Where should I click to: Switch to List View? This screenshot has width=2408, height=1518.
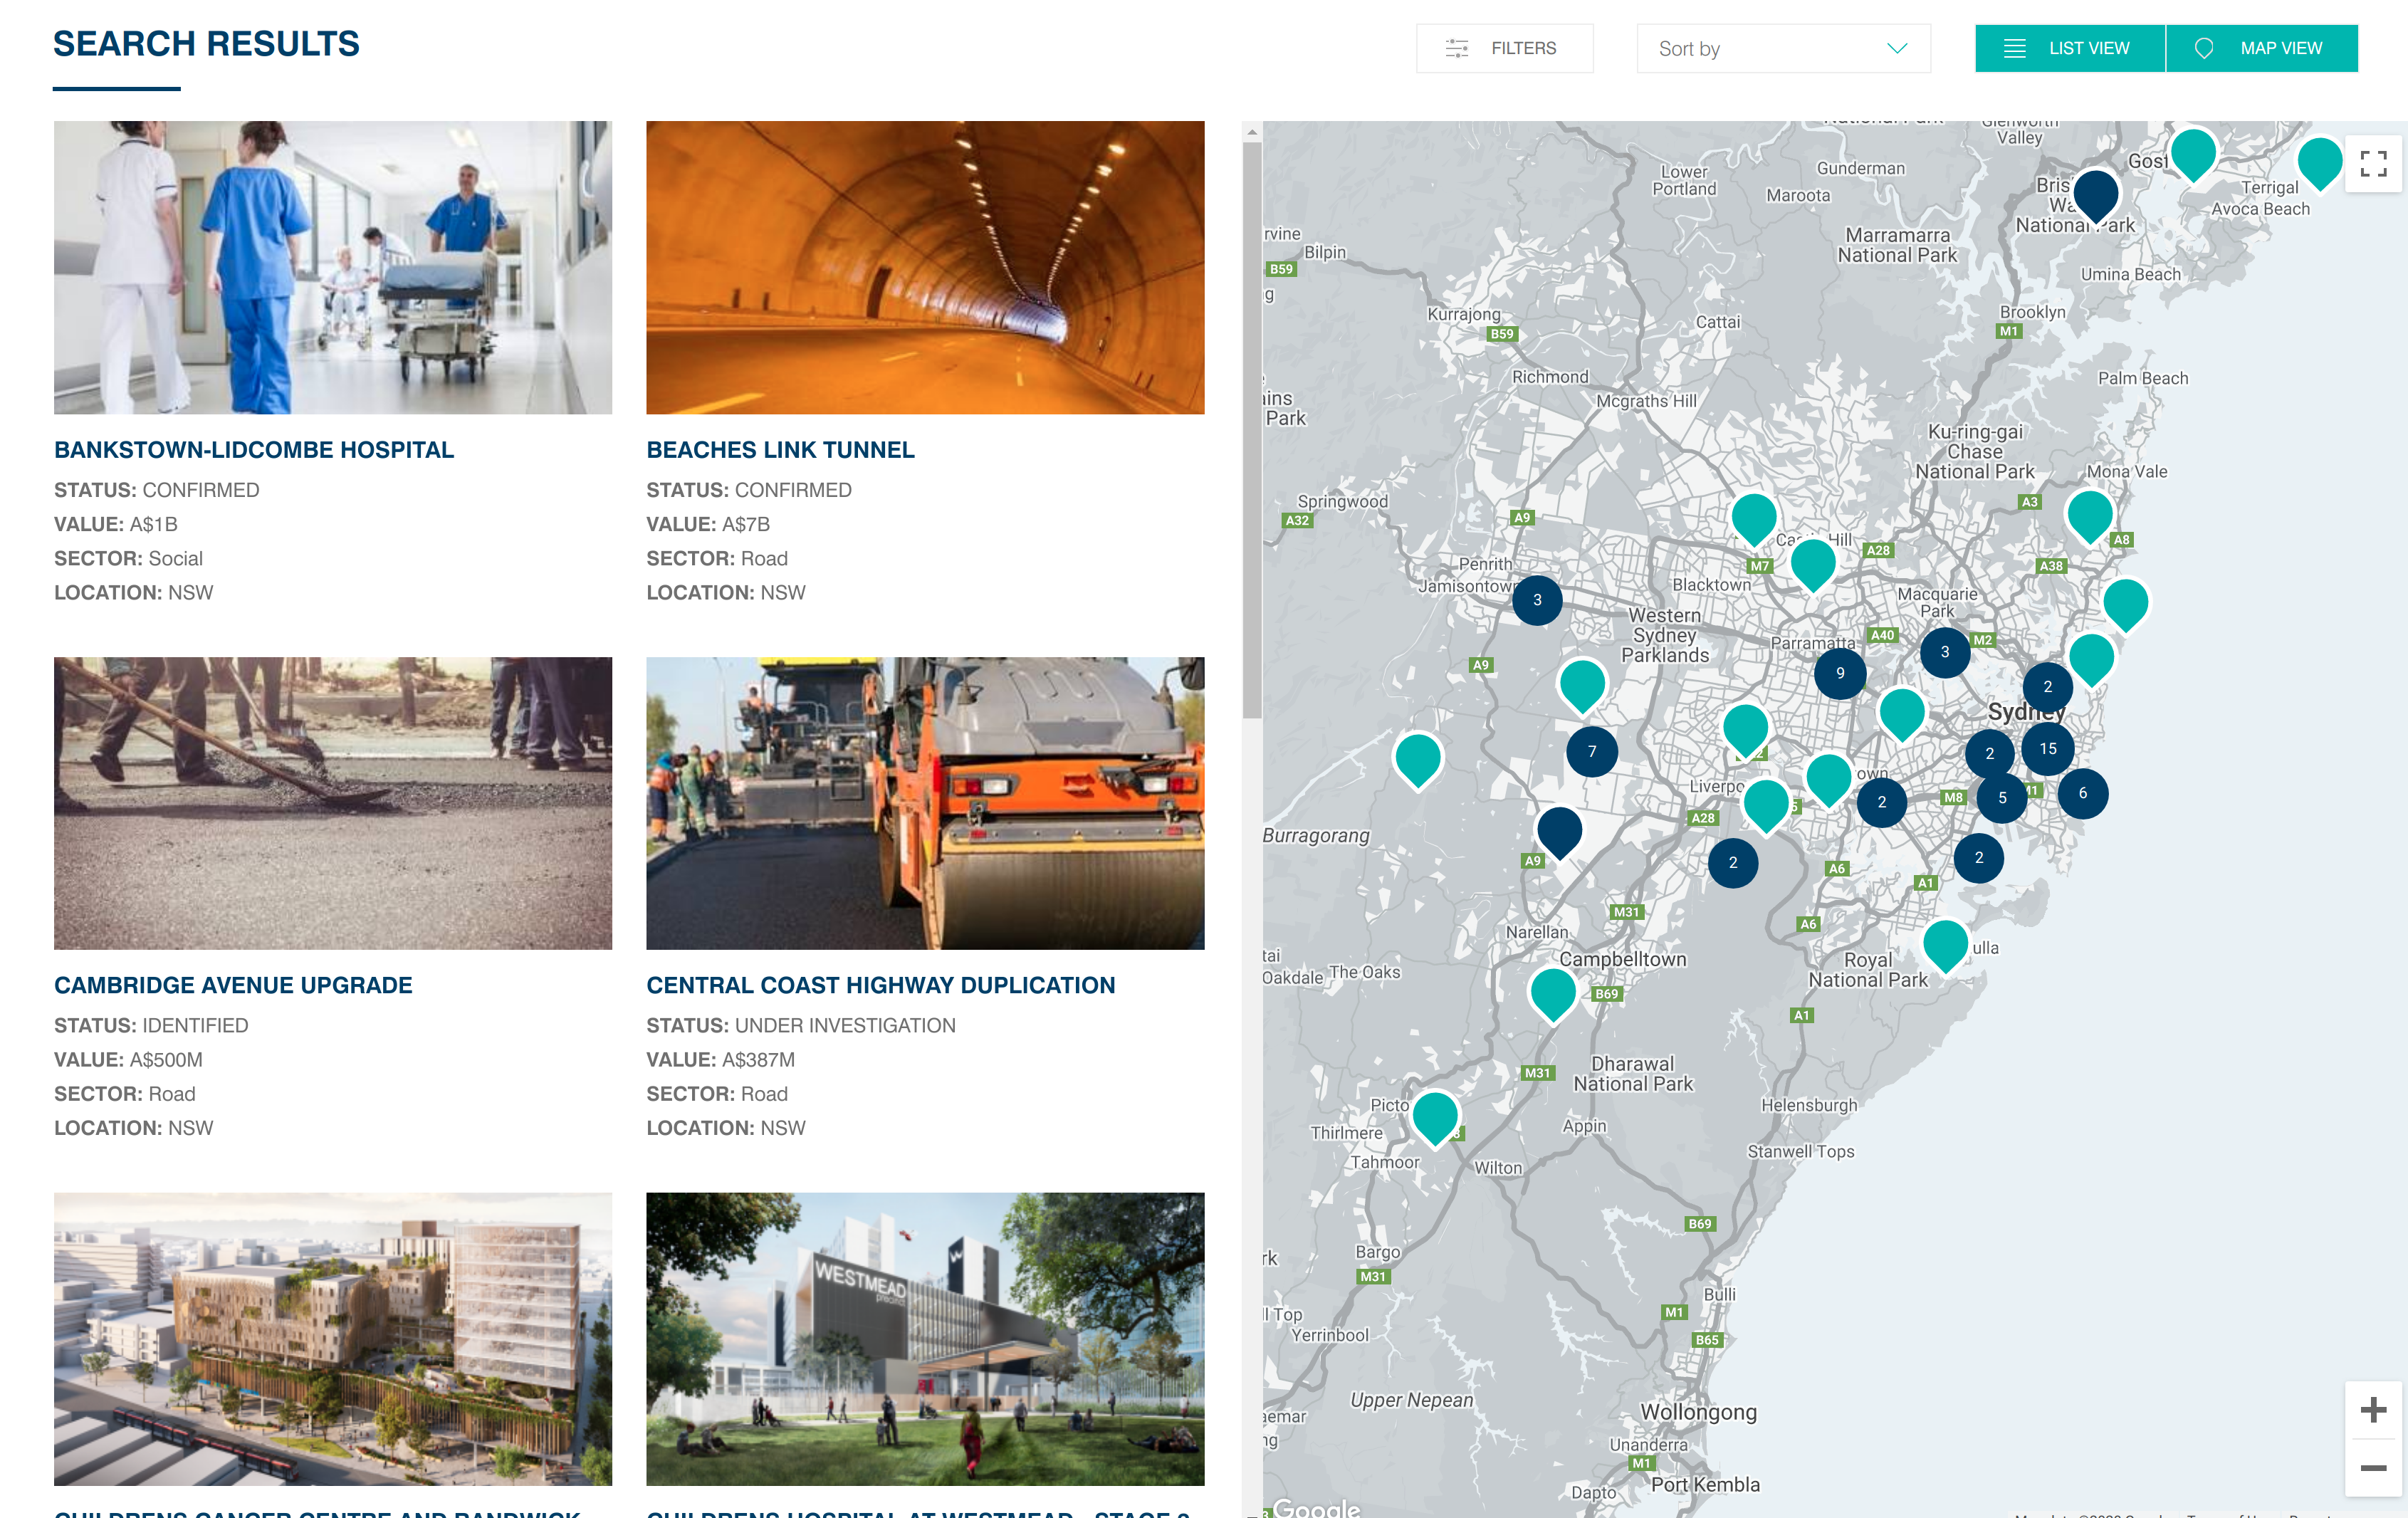[x=2069, y=48]
